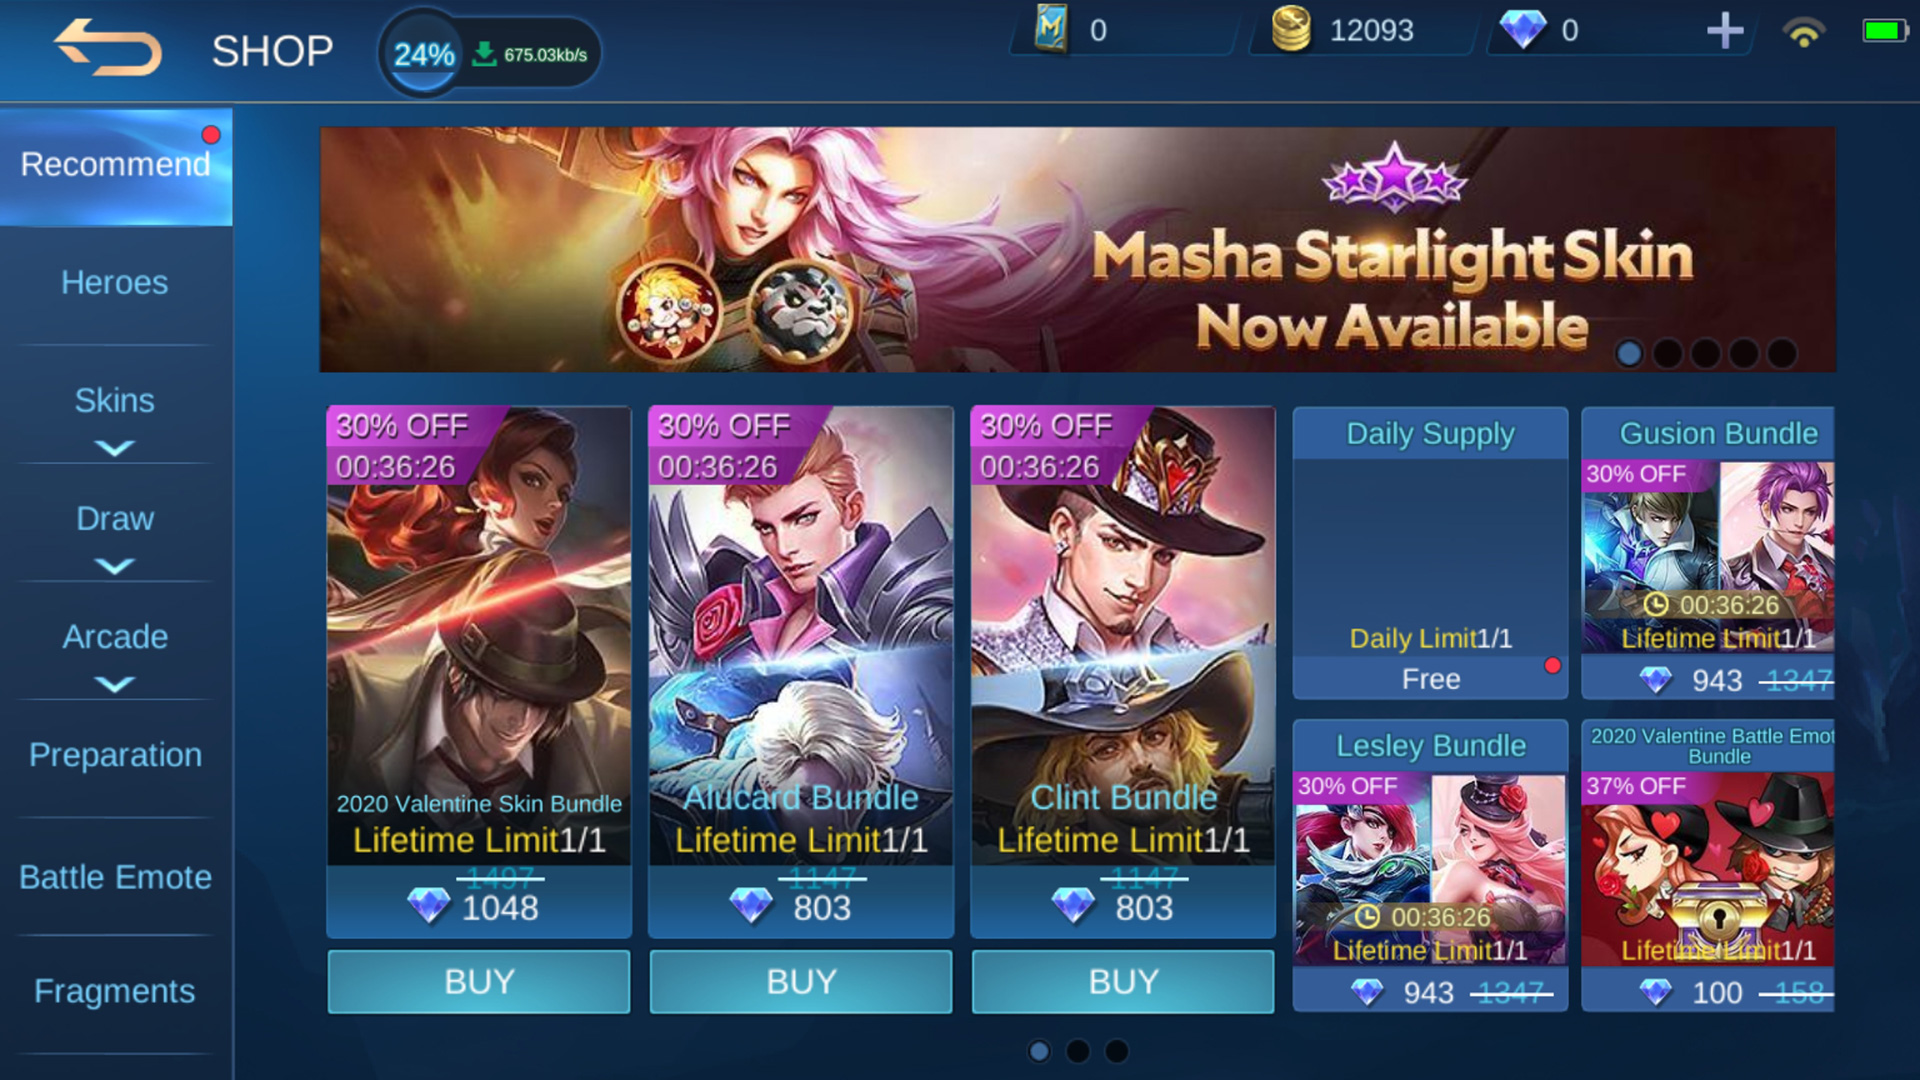Open the download progress indicator
Image resolution: width=1920 pixels, height=1080 pixels.
point(489,53)
